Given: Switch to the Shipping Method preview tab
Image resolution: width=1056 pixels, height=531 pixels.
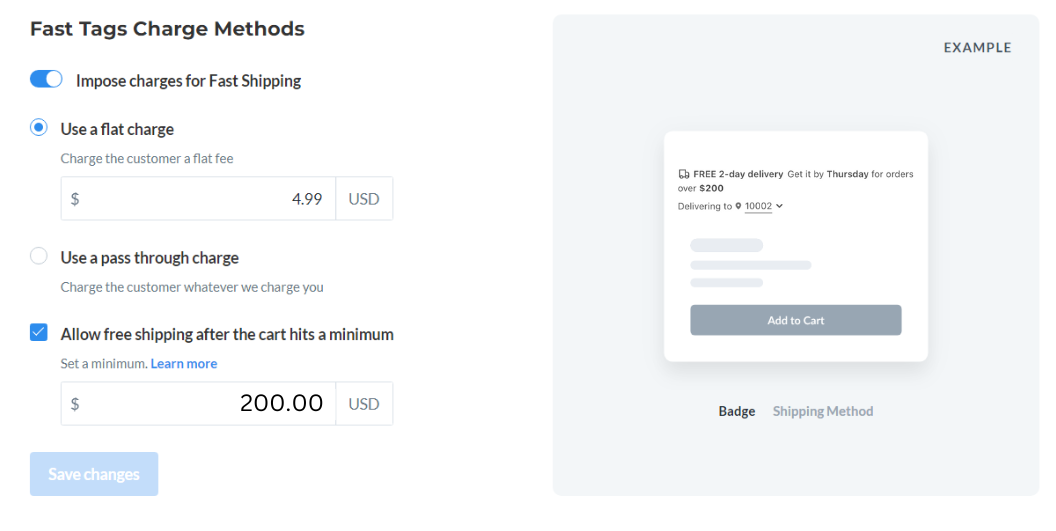Looking at the screenshot, I should tap(823, 411).
